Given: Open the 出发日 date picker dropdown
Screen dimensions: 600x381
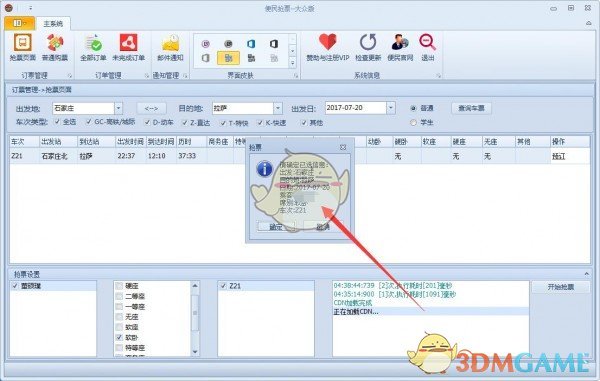Looking at the screenshot, I should [391, 108].
